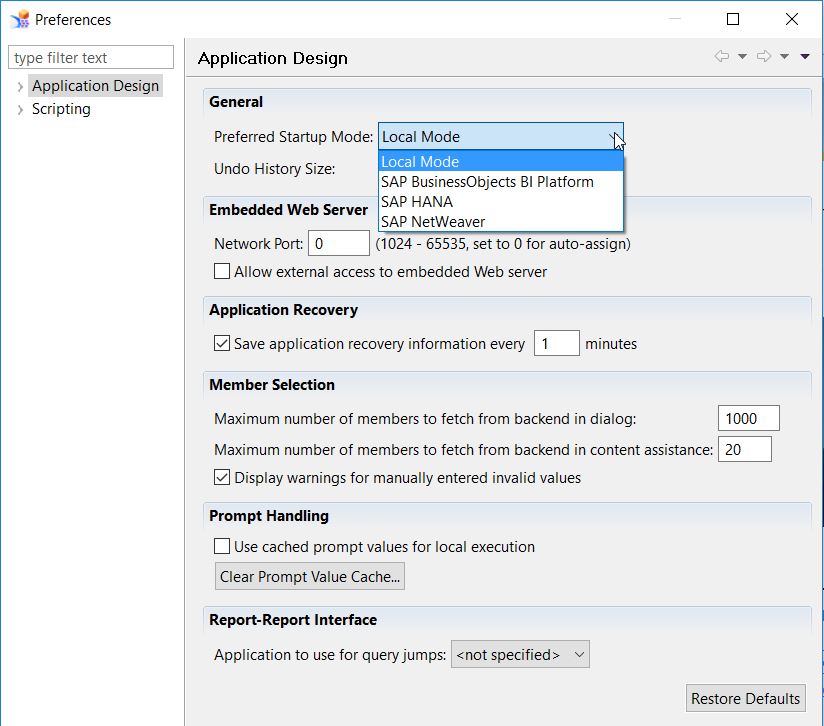Click the members in dialog field showing 1000
This screenshot has width=824, height=726.
coord(748,418)
